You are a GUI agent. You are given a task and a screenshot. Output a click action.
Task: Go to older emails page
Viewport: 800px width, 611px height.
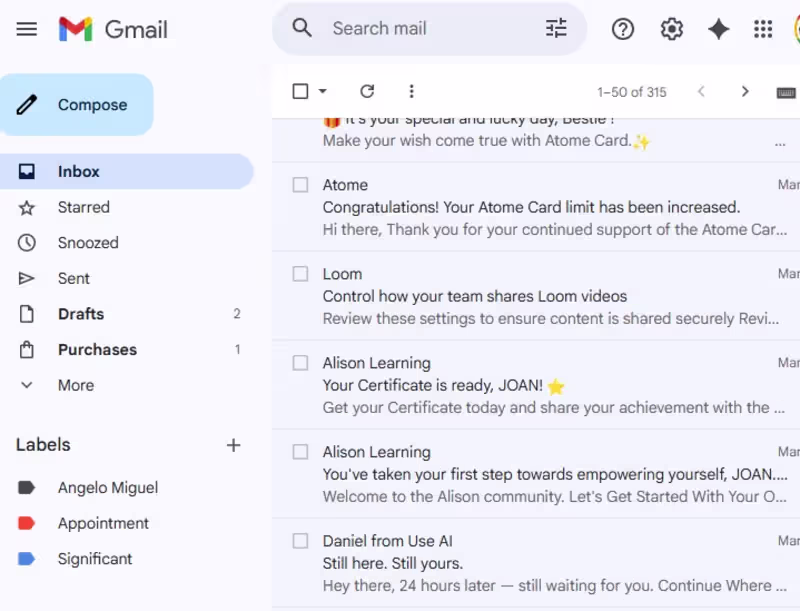[x=745, y=91]
